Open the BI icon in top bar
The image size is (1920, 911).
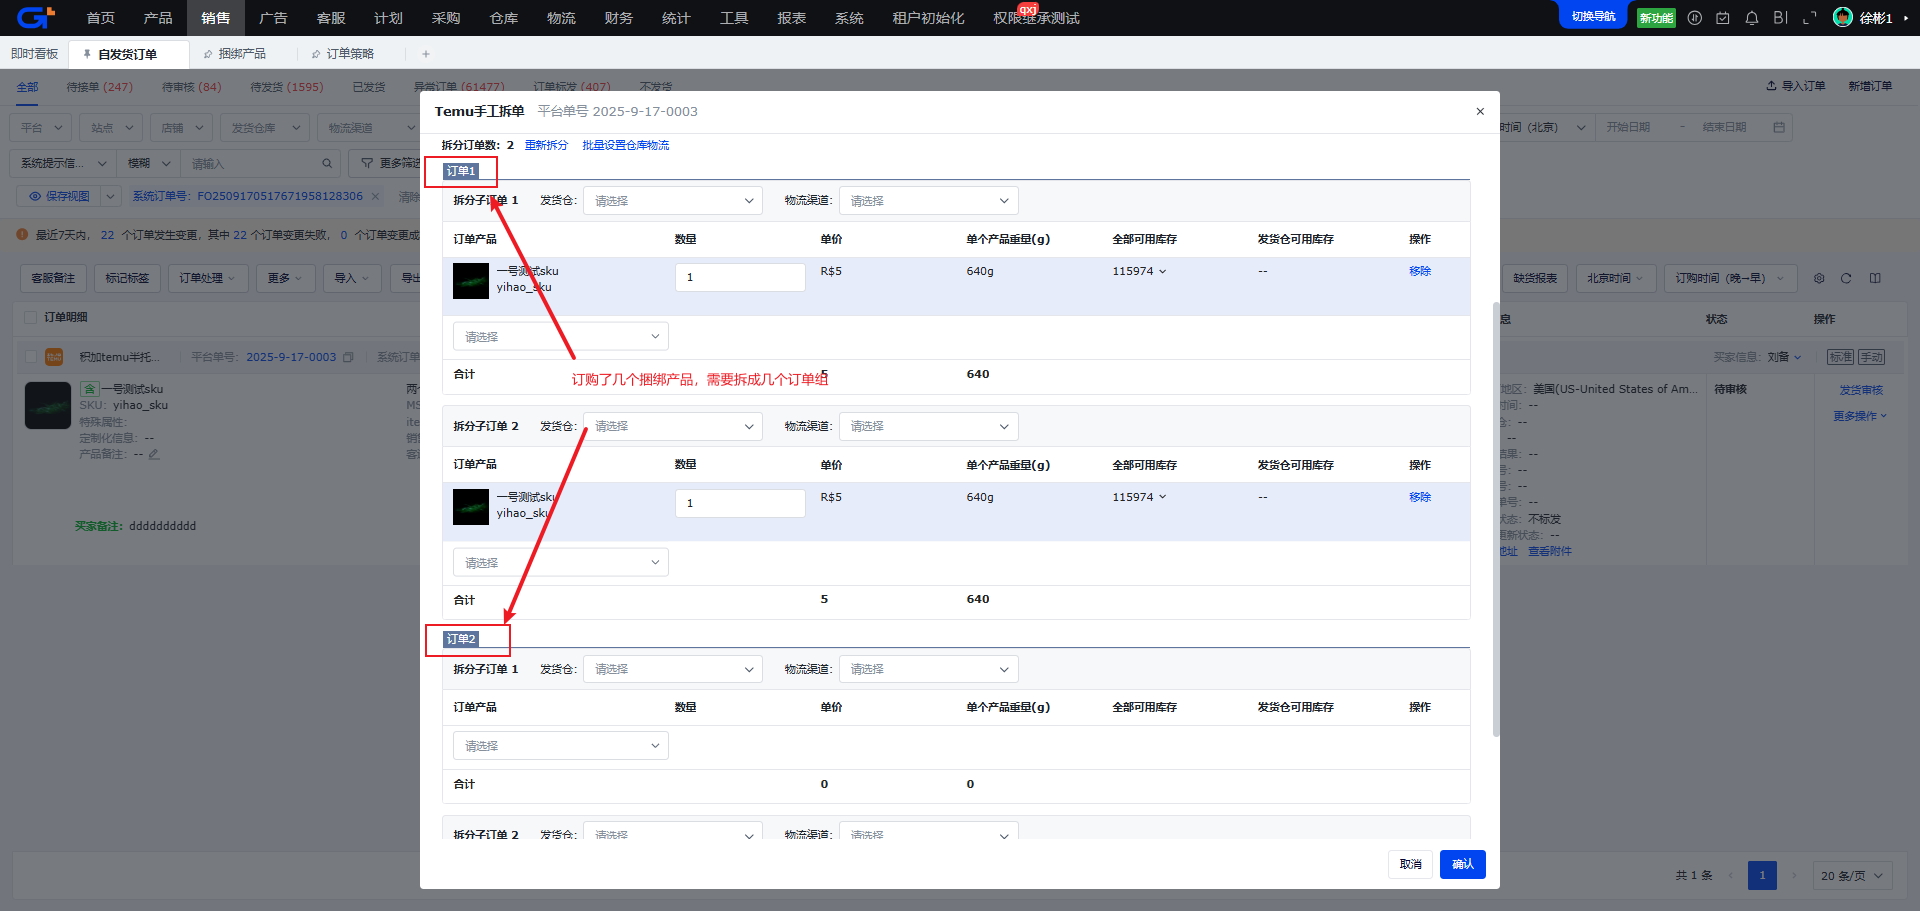(x=1780, y=18)
